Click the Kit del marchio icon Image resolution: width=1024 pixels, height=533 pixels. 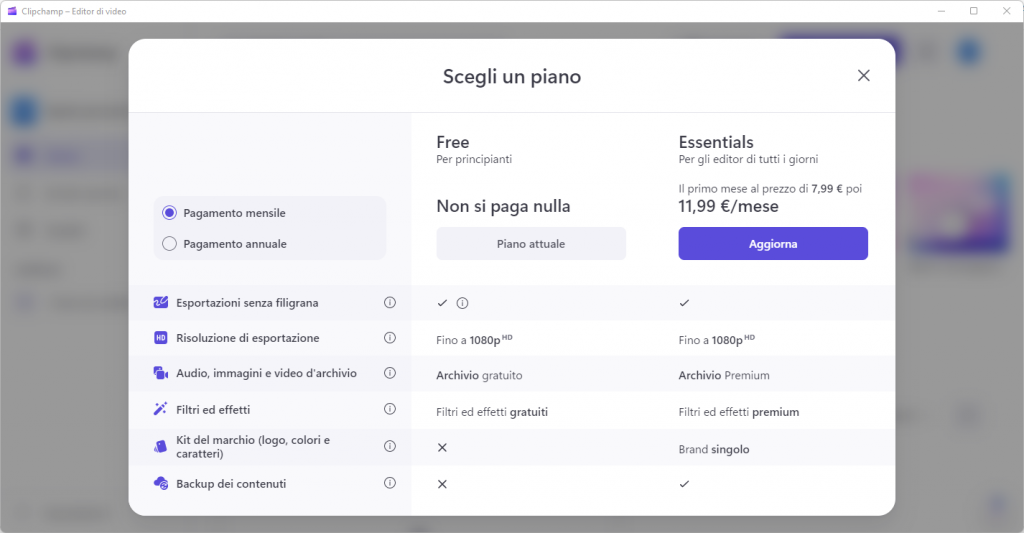pyautogui.click(x=161, y=447)
